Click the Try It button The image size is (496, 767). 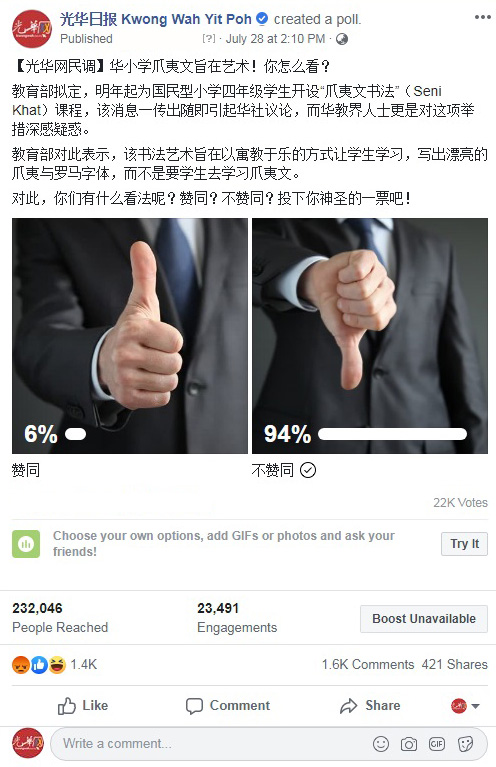coord(464,544)
